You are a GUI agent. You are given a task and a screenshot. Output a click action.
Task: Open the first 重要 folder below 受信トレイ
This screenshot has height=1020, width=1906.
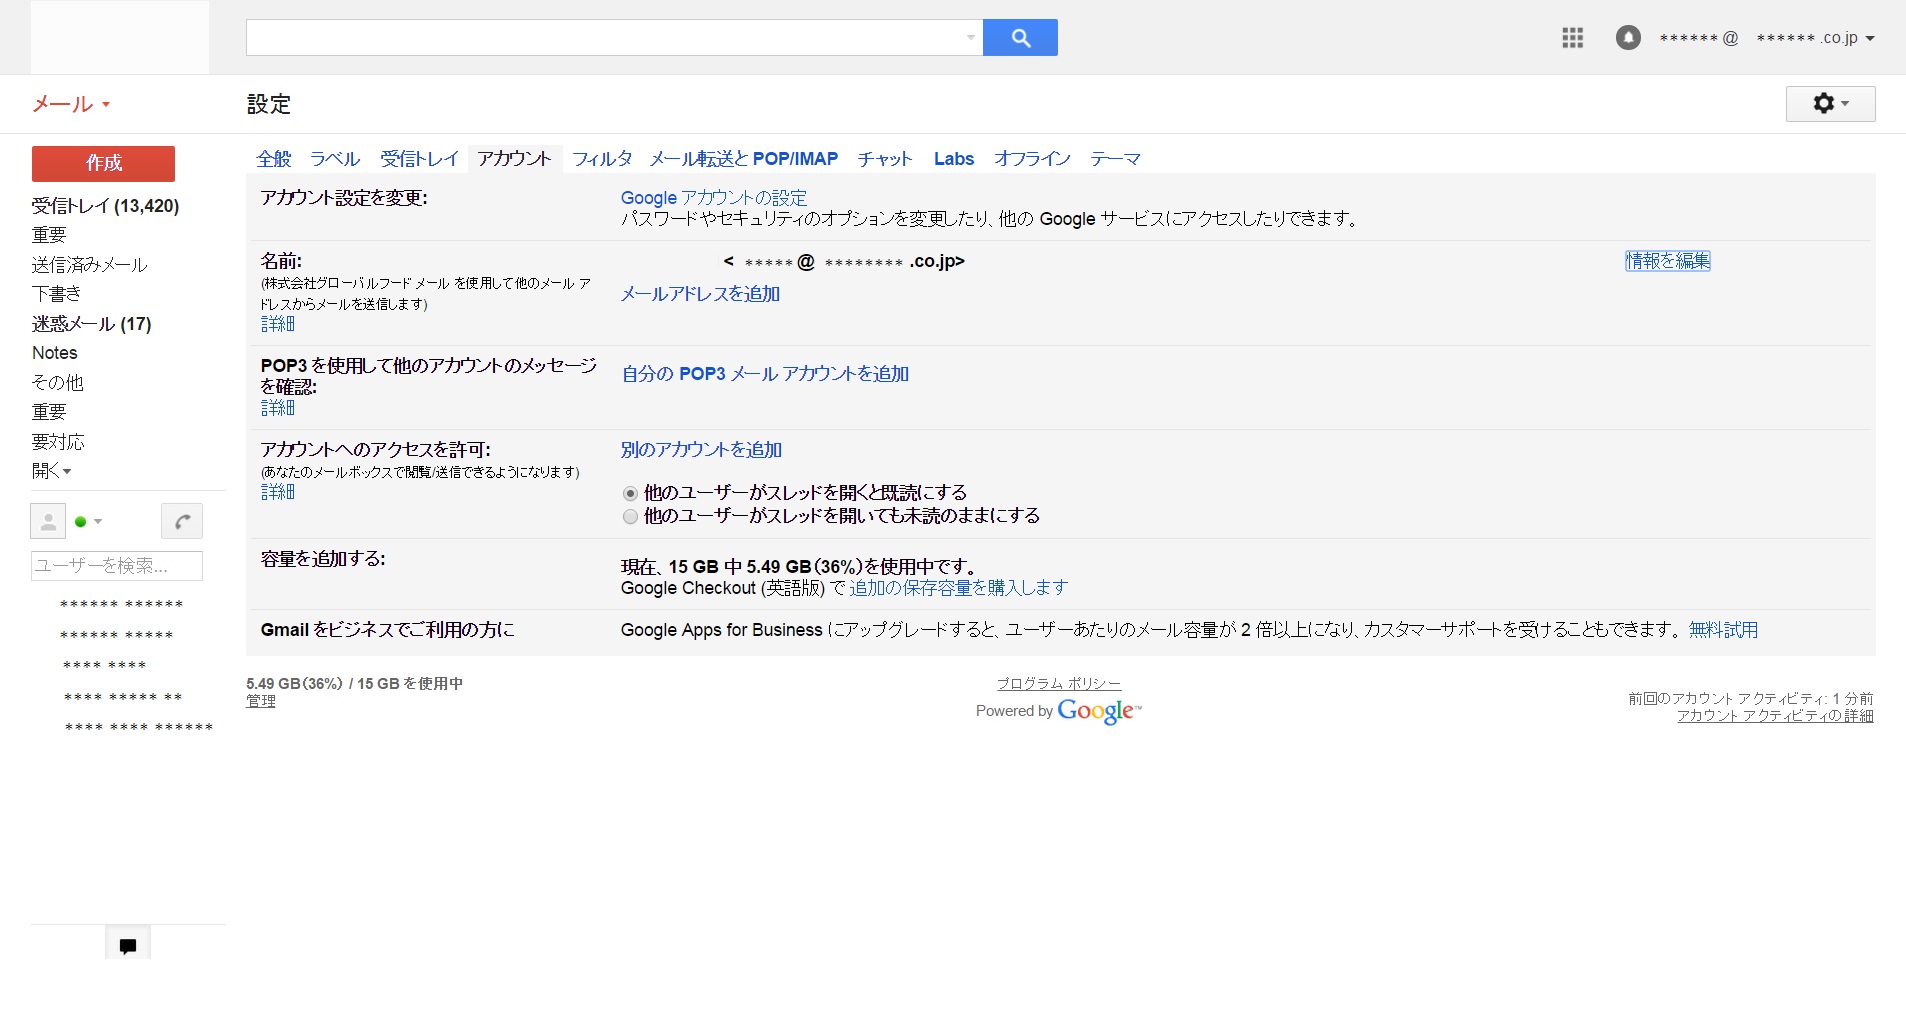(49, 235)
